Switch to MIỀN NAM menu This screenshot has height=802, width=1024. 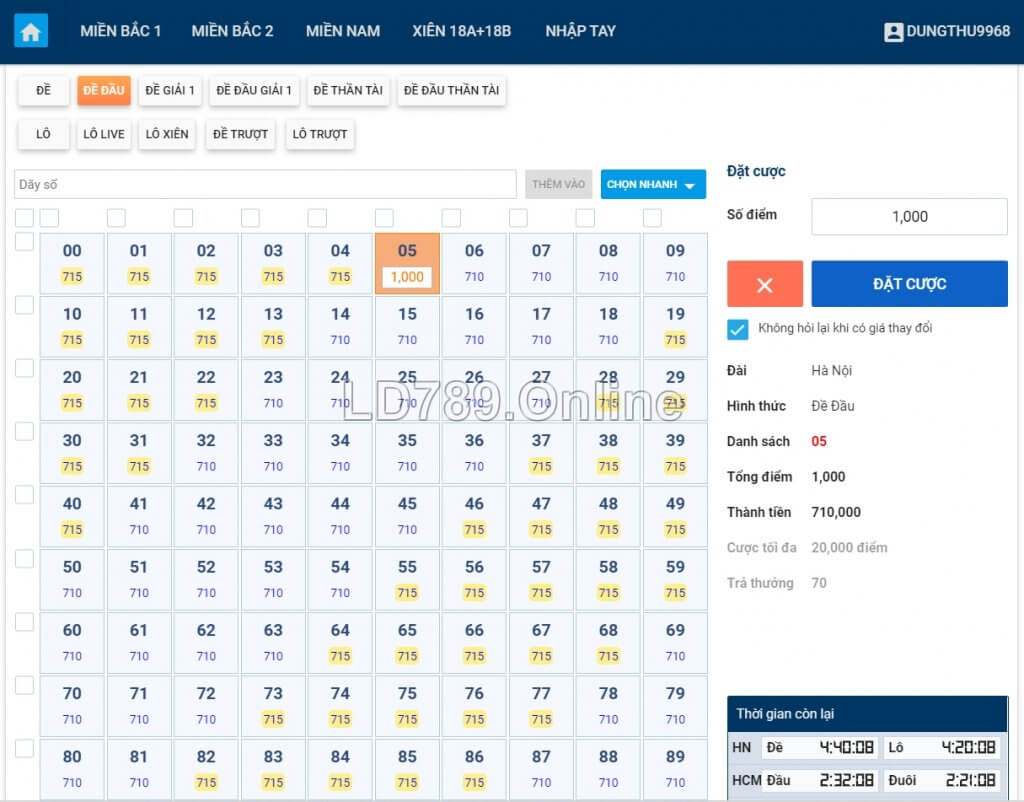pos(343,31)
